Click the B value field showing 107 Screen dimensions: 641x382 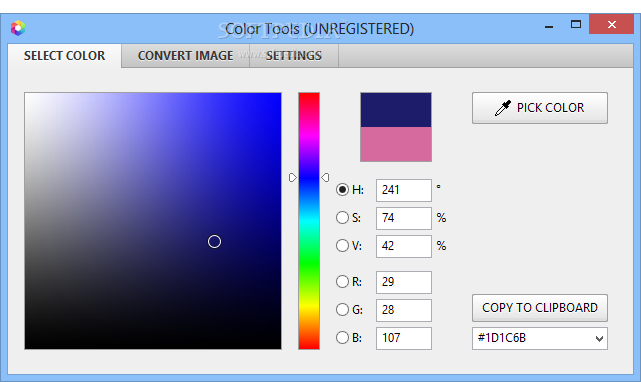pyautogui.click(x=403, y=338)
